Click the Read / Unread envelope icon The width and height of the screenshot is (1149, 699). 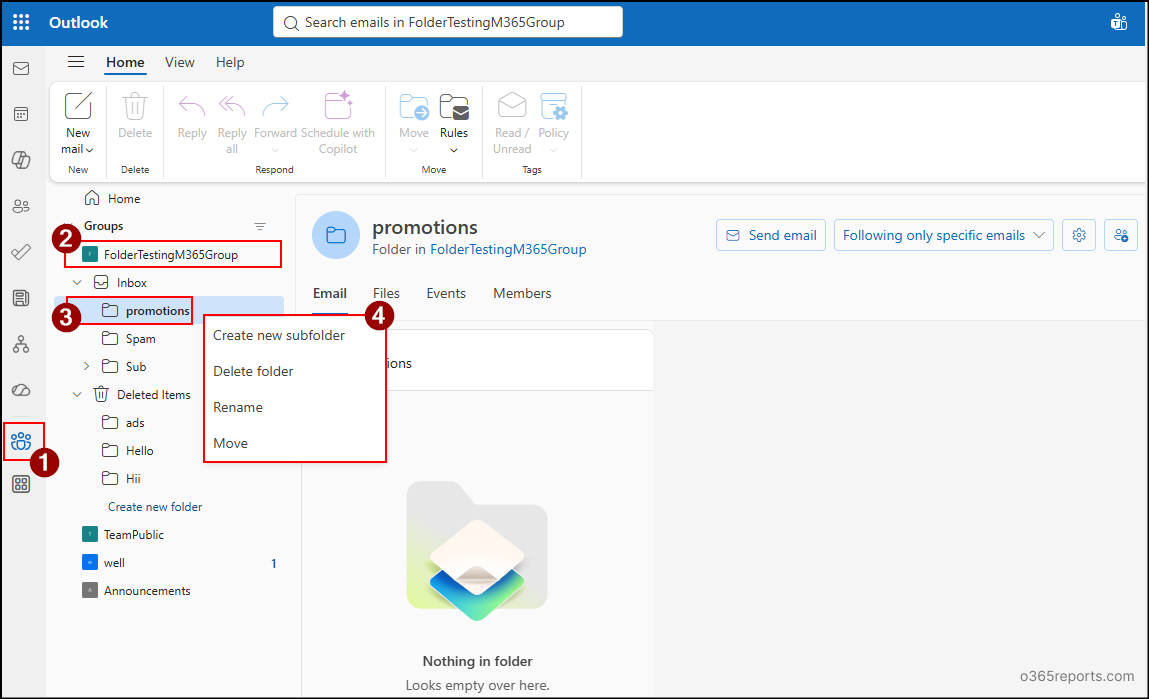click(511, 106)
